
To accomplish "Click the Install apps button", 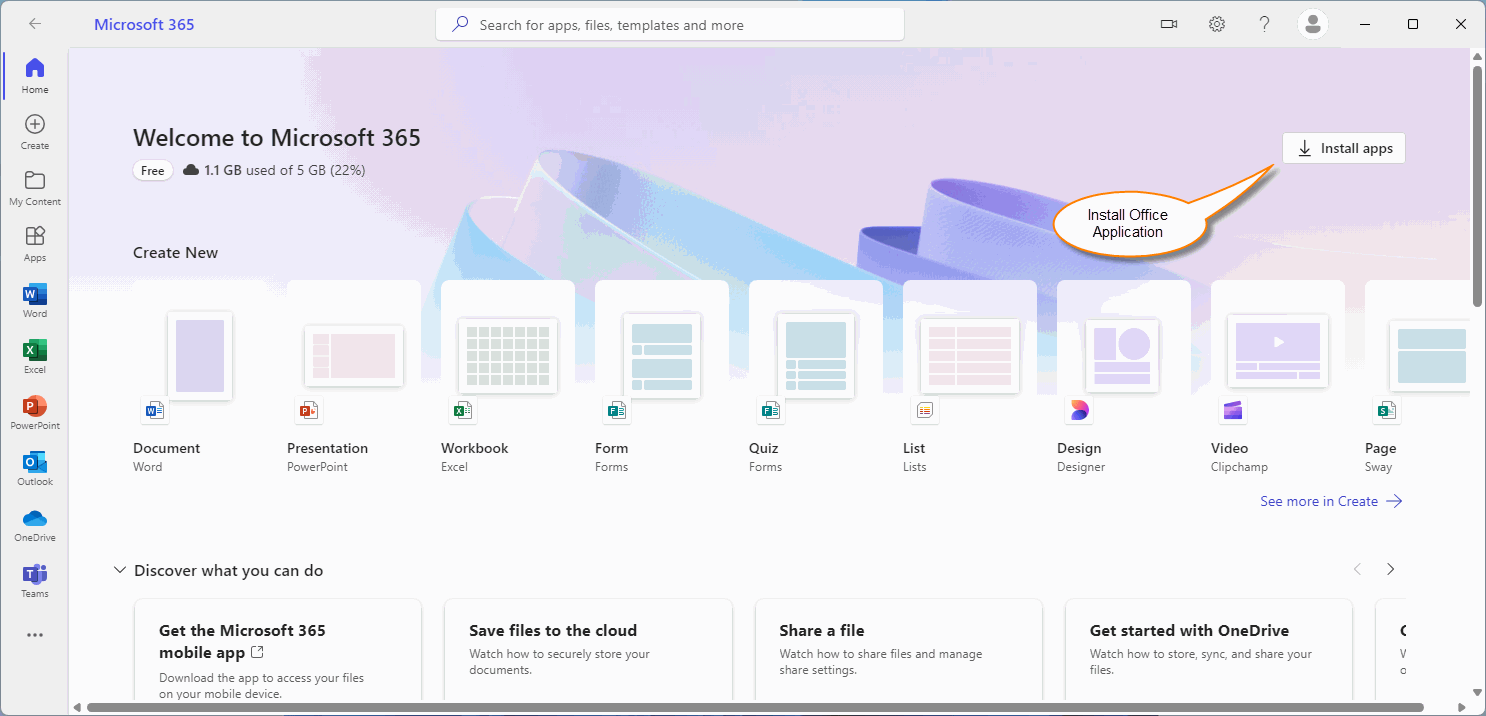I will click(1344, 148).
